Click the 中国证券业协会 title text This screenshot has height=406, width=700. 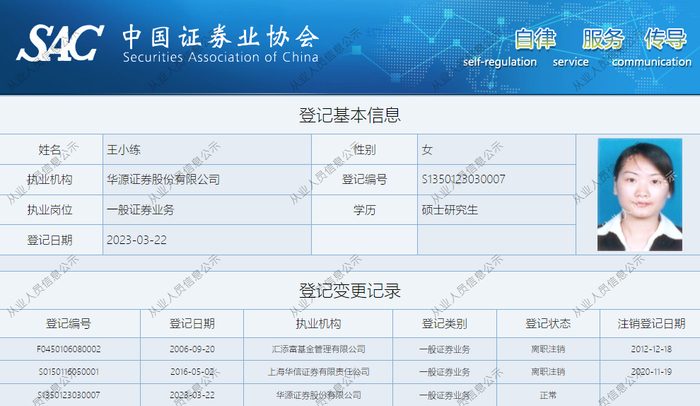click(221, 36)
